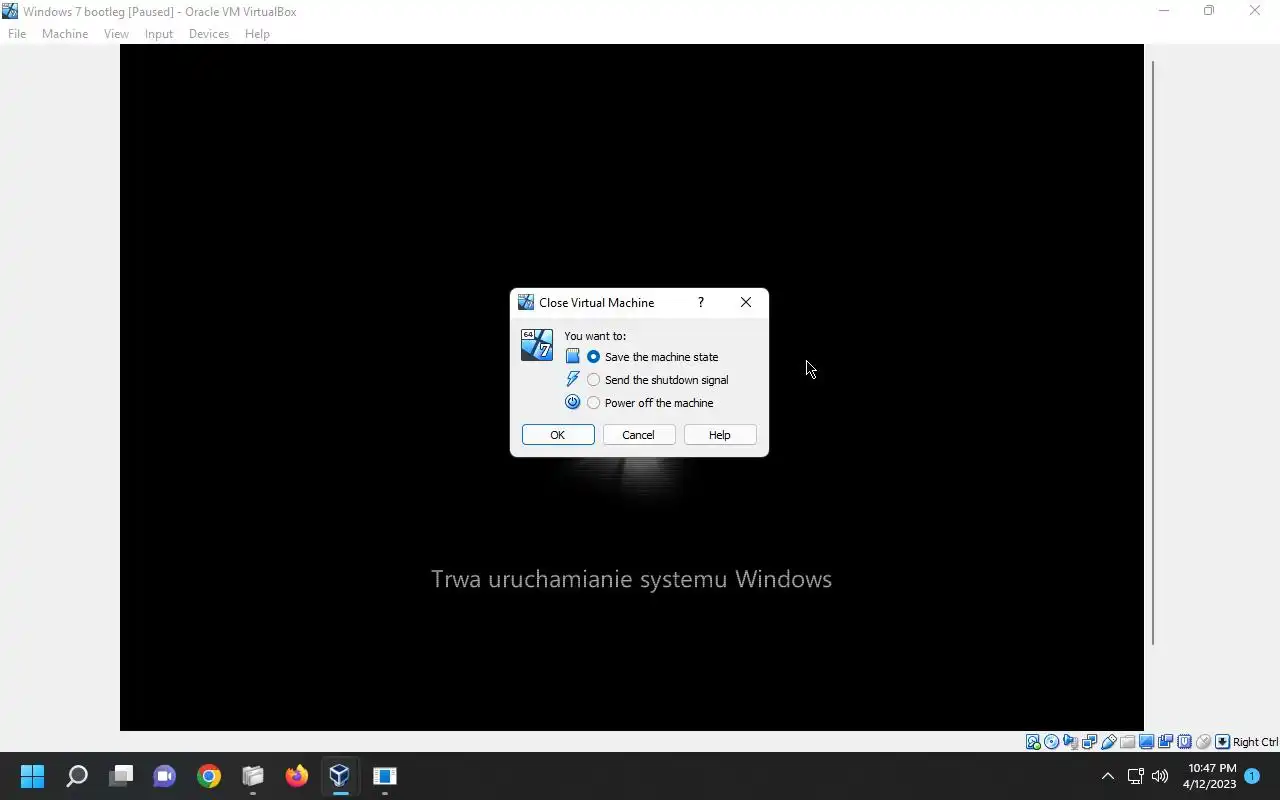Click optical disk indicator in status bar
The image size is (1280, 800).
click(1051, 742)
